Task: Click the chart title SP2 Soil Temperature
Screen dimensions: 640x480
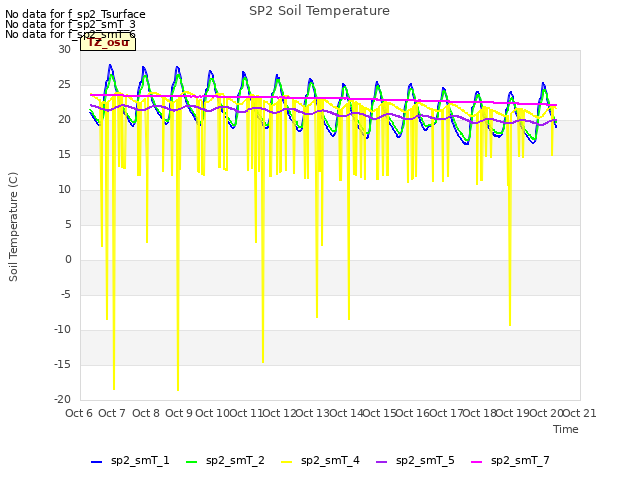Action: [x=319, y=11]
